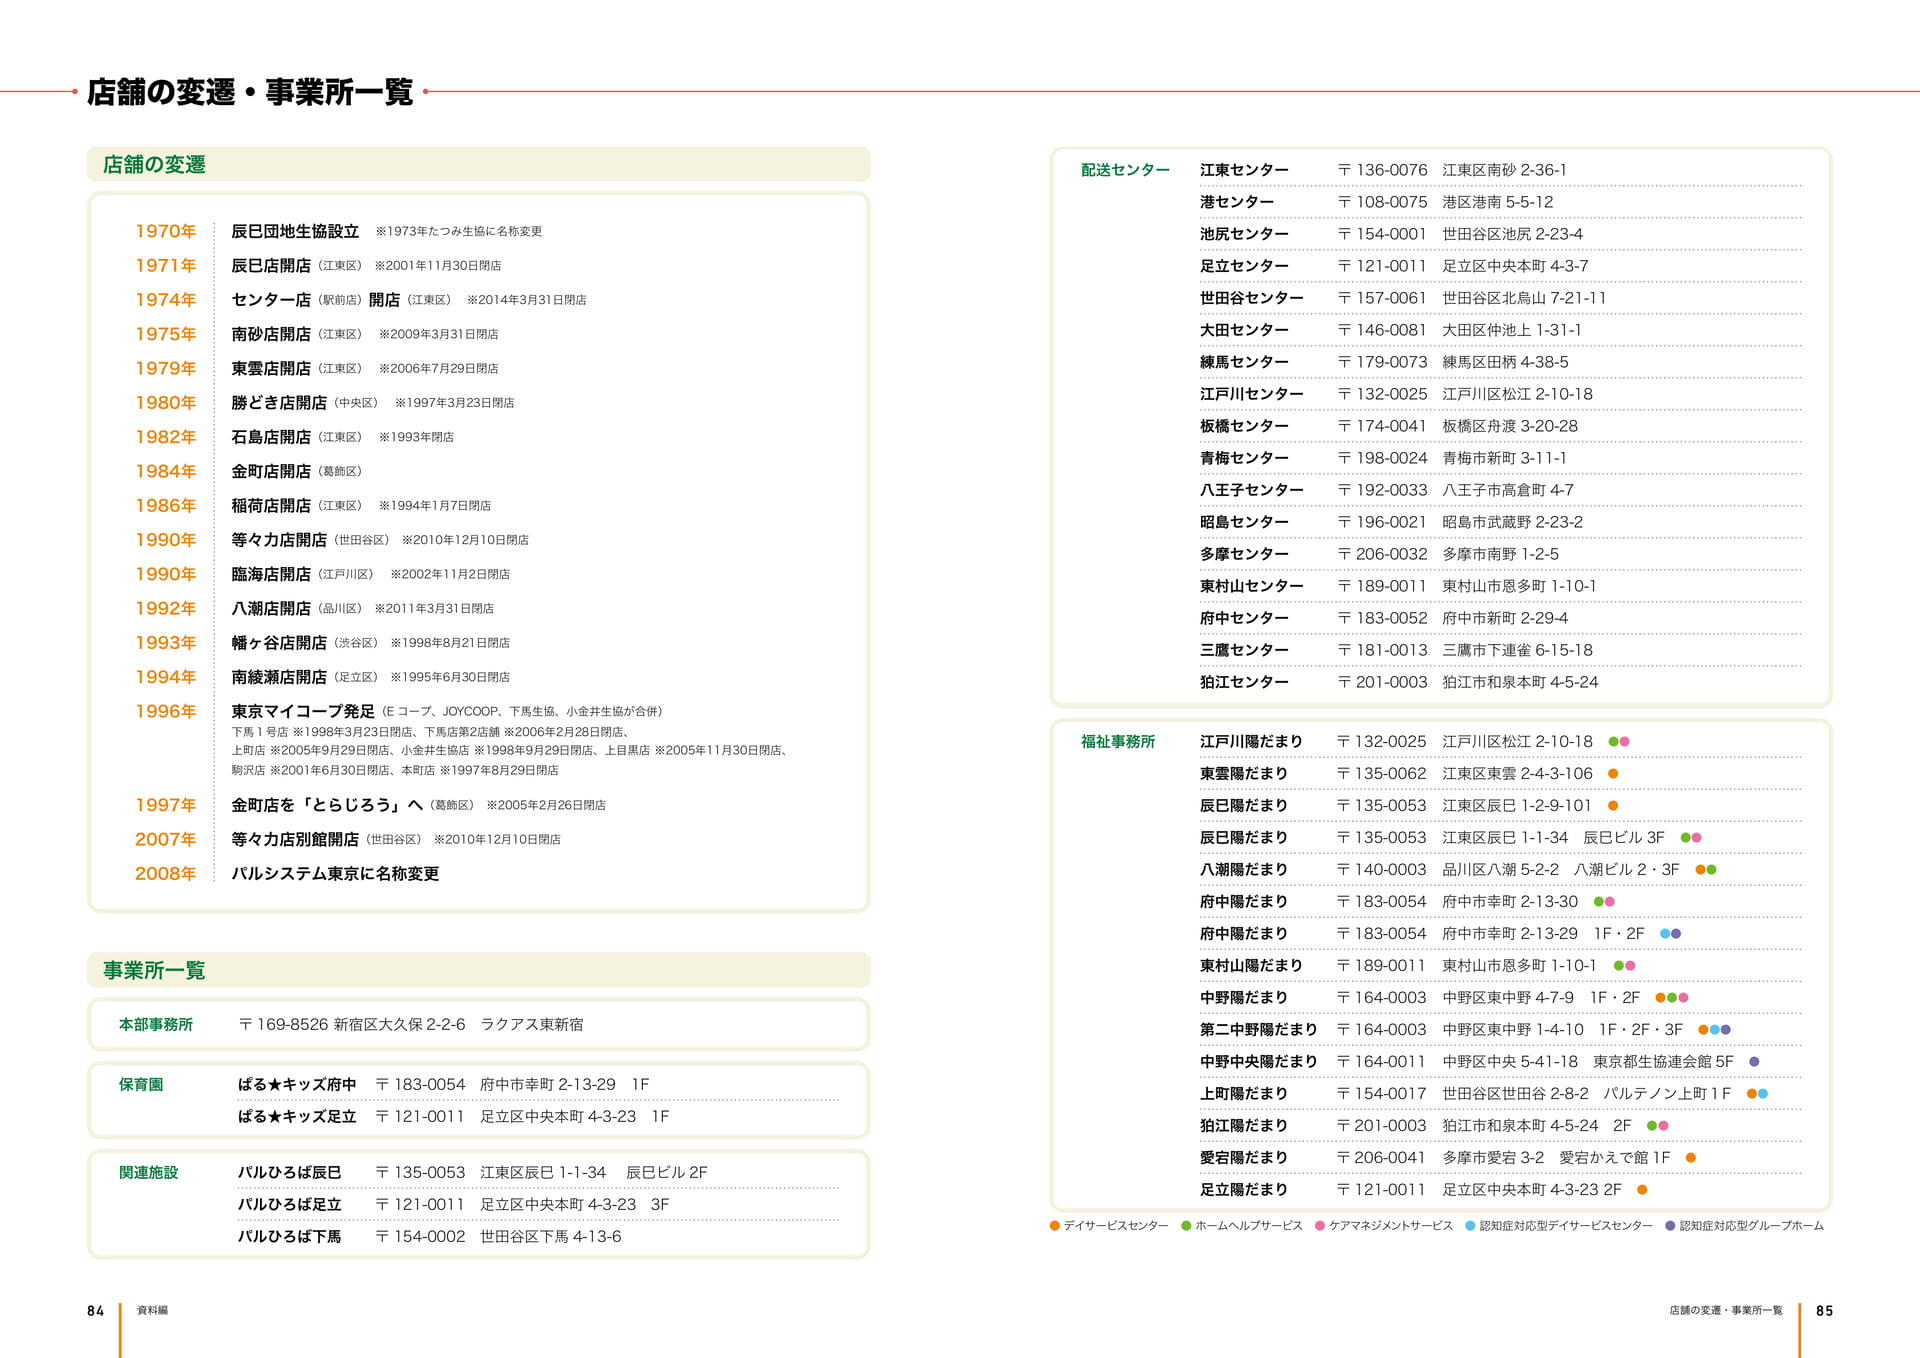This screenshot has height=1358, width=1920.
Task: Click address 新宿区大久保 2-2-6 ラクアス東新宿
Action: pos(459,1024)
